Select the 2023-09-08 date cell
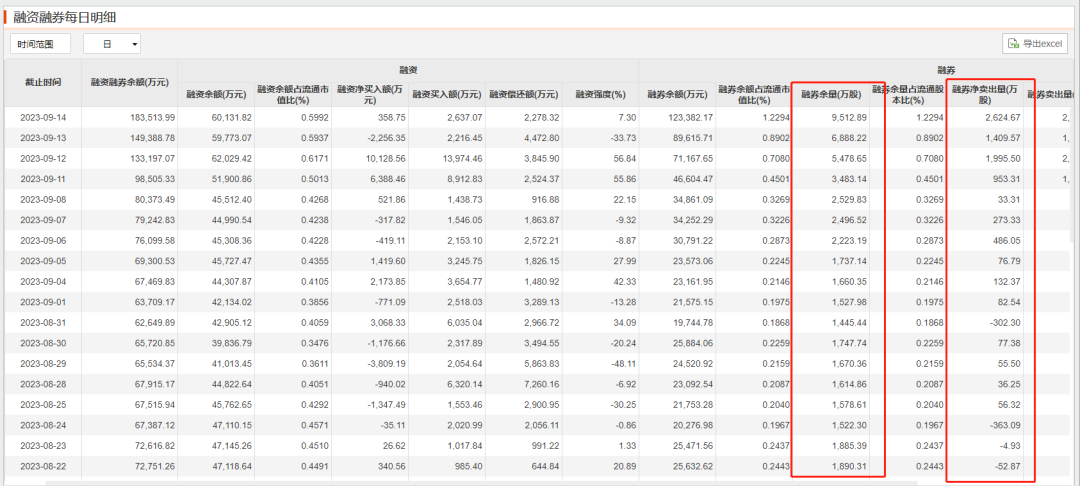 coord(43,200)
